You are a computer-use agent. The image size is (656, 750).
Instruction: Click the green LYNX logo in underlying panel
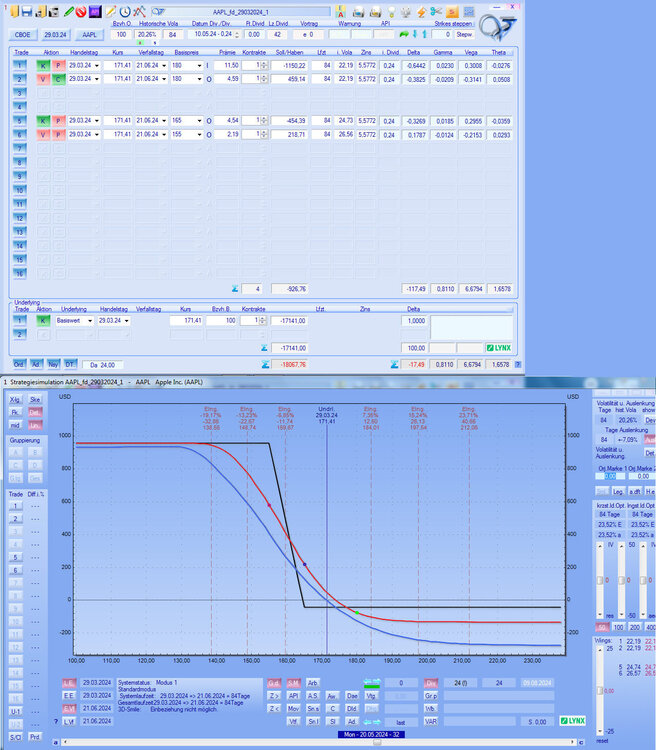pyautogui.click(x=499, y=348)
